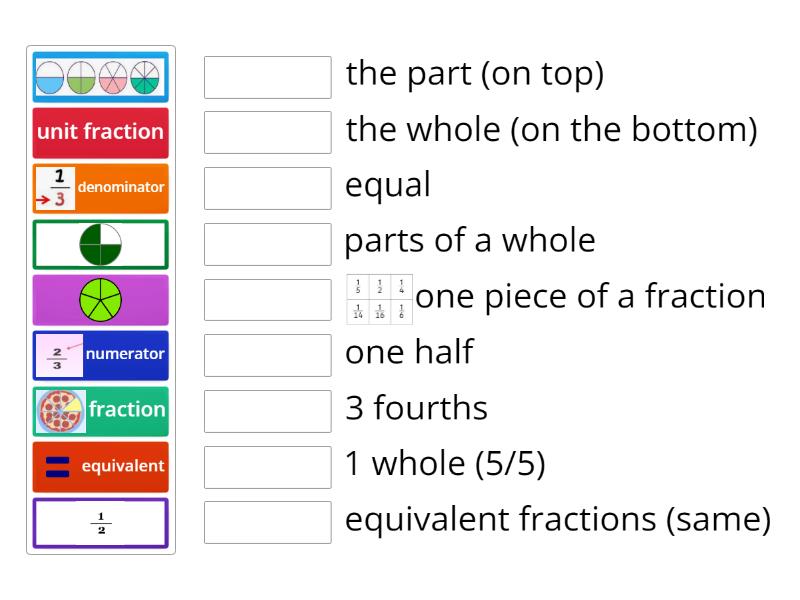Select the fraction circles card at the top
800x600 pixels.
click(100, 76)
